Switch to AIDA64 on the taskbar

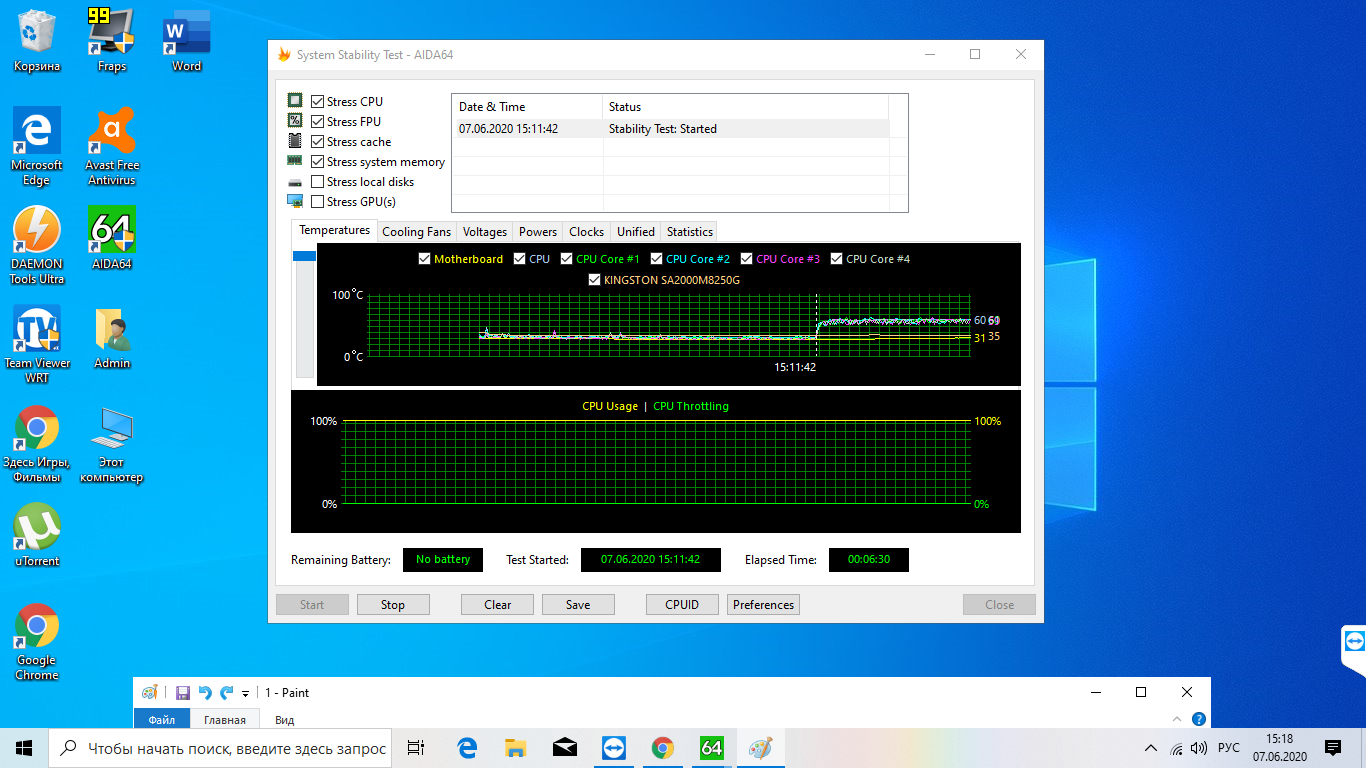711,748
